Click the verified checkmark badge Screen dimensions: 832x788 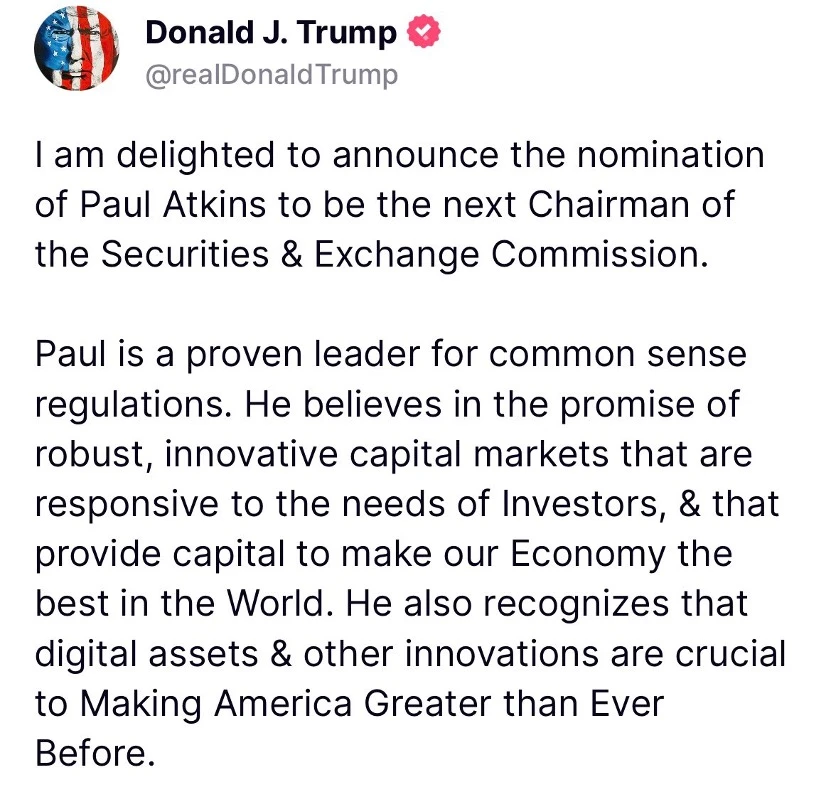(x=424, y=34)
